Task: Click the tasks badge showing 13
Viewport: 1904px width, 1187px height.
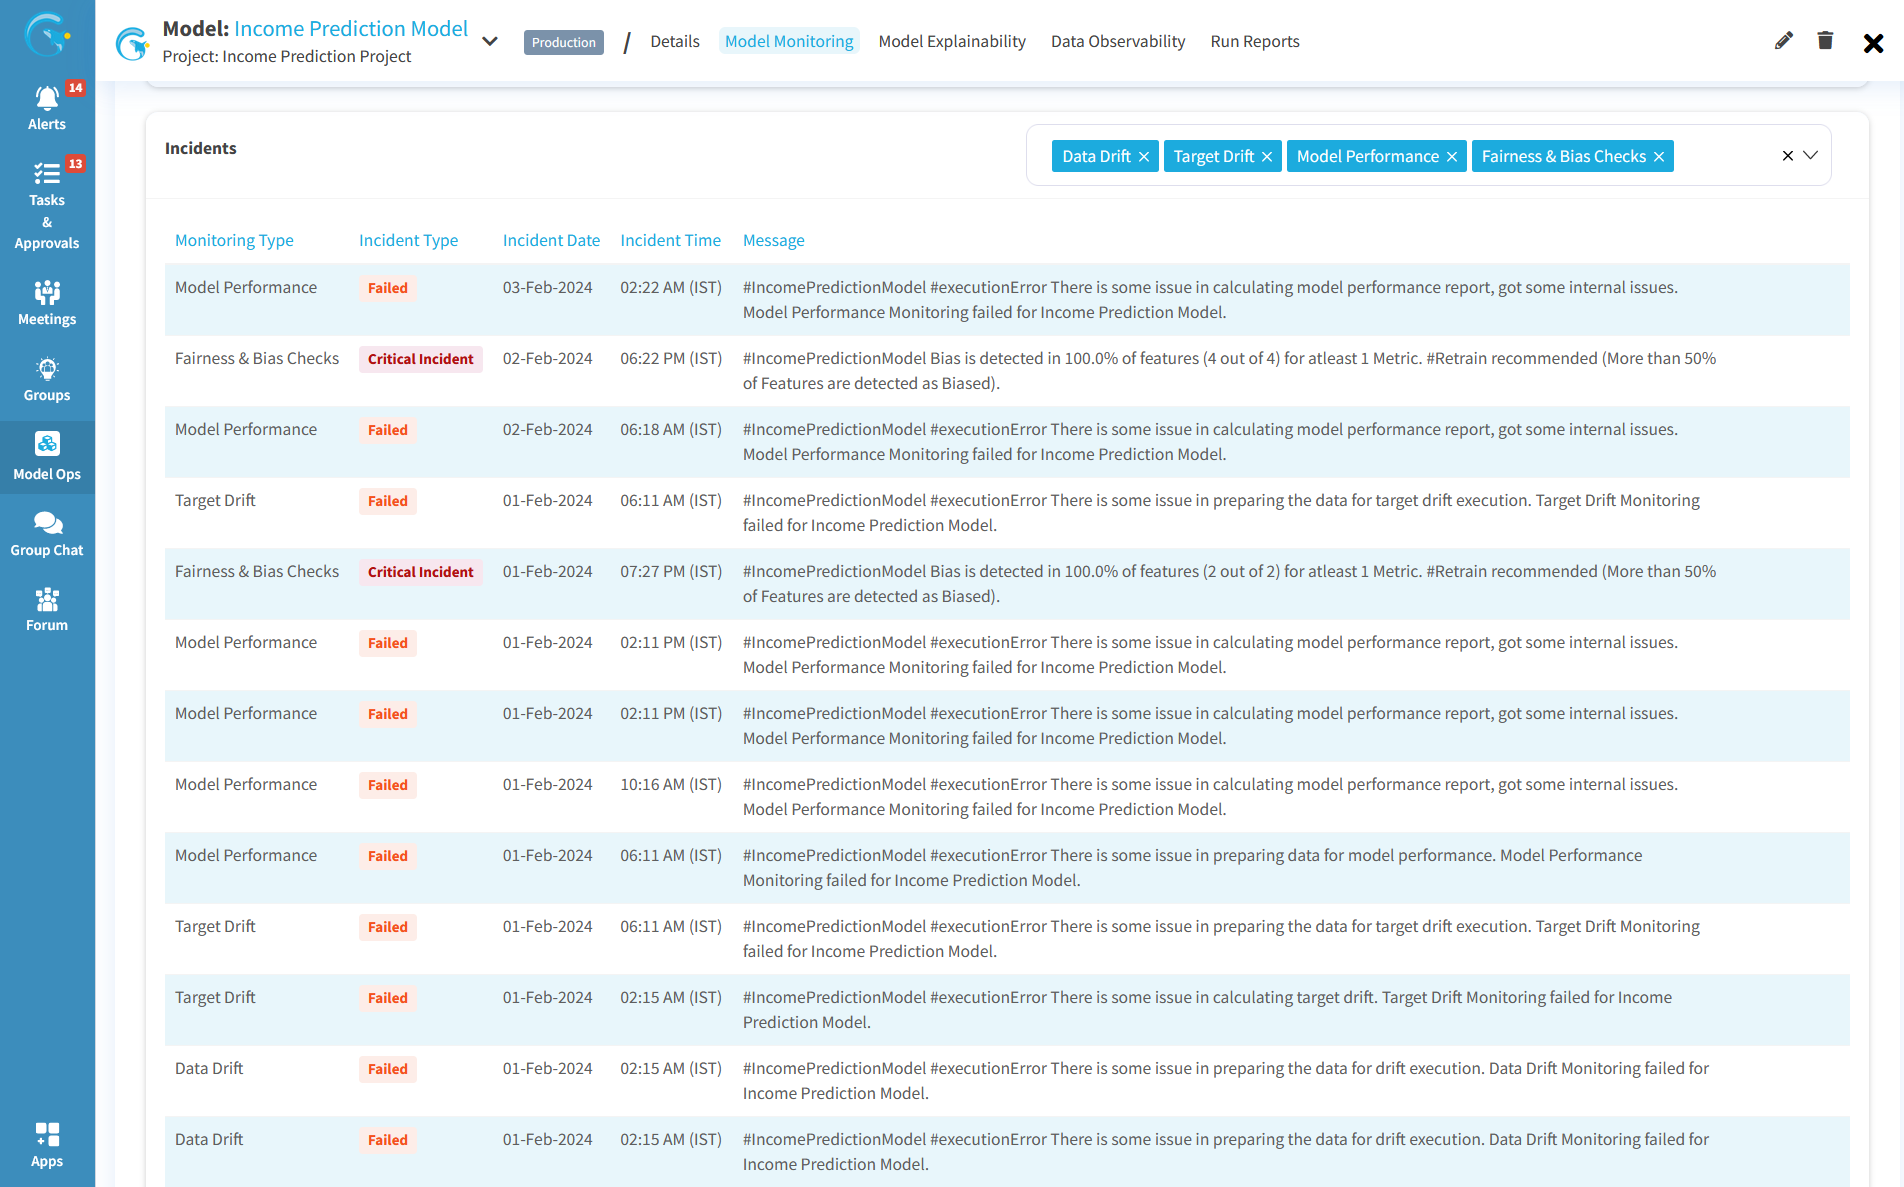Action: (76, 164)
